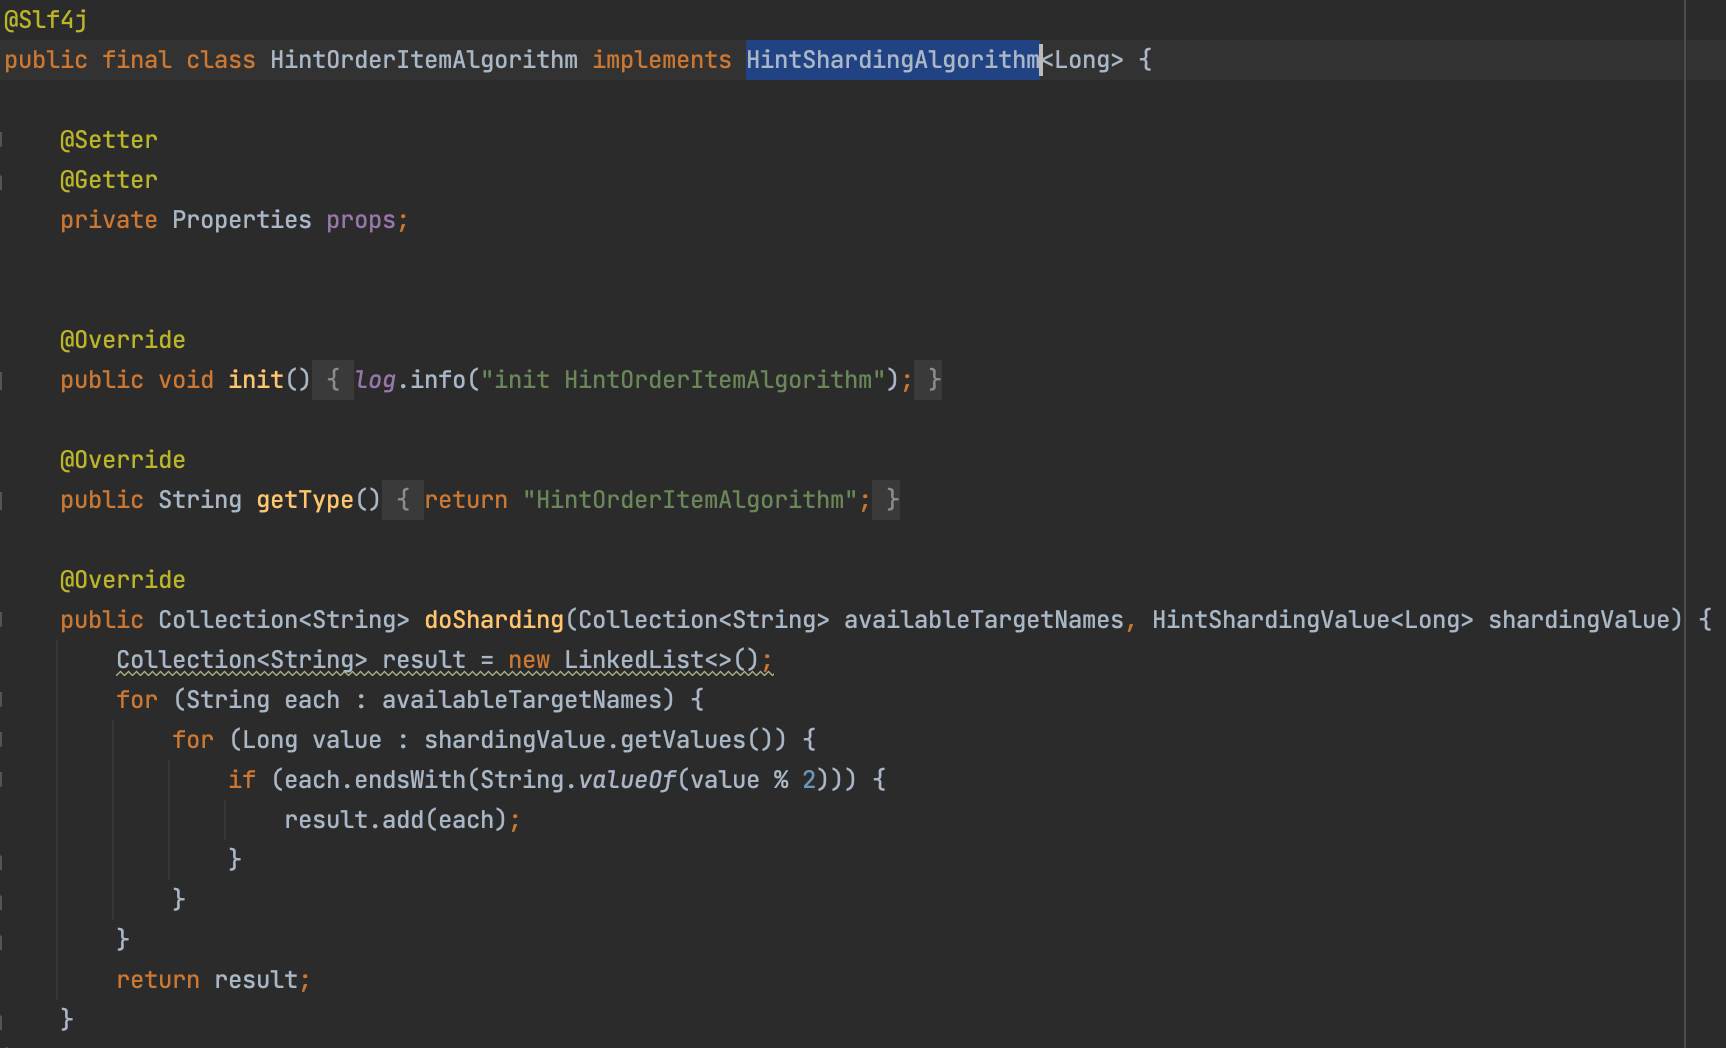Click the return result statement

[x=213, y=980]
